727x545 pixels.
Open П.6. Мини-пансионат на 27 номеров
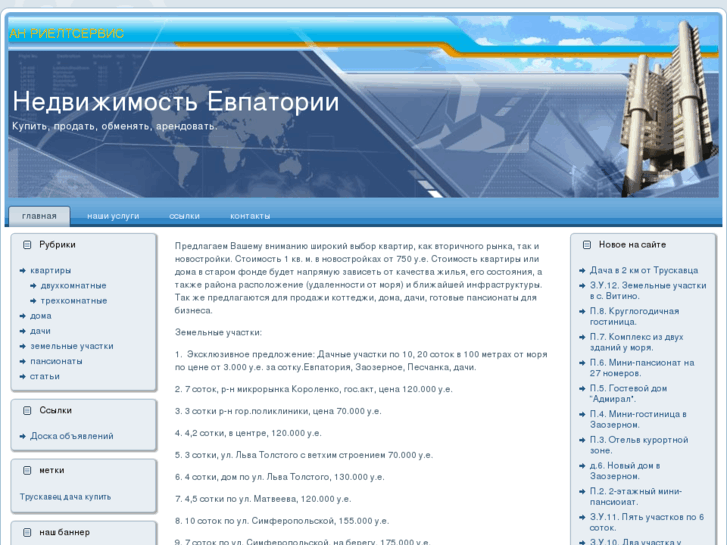(642, 368)
